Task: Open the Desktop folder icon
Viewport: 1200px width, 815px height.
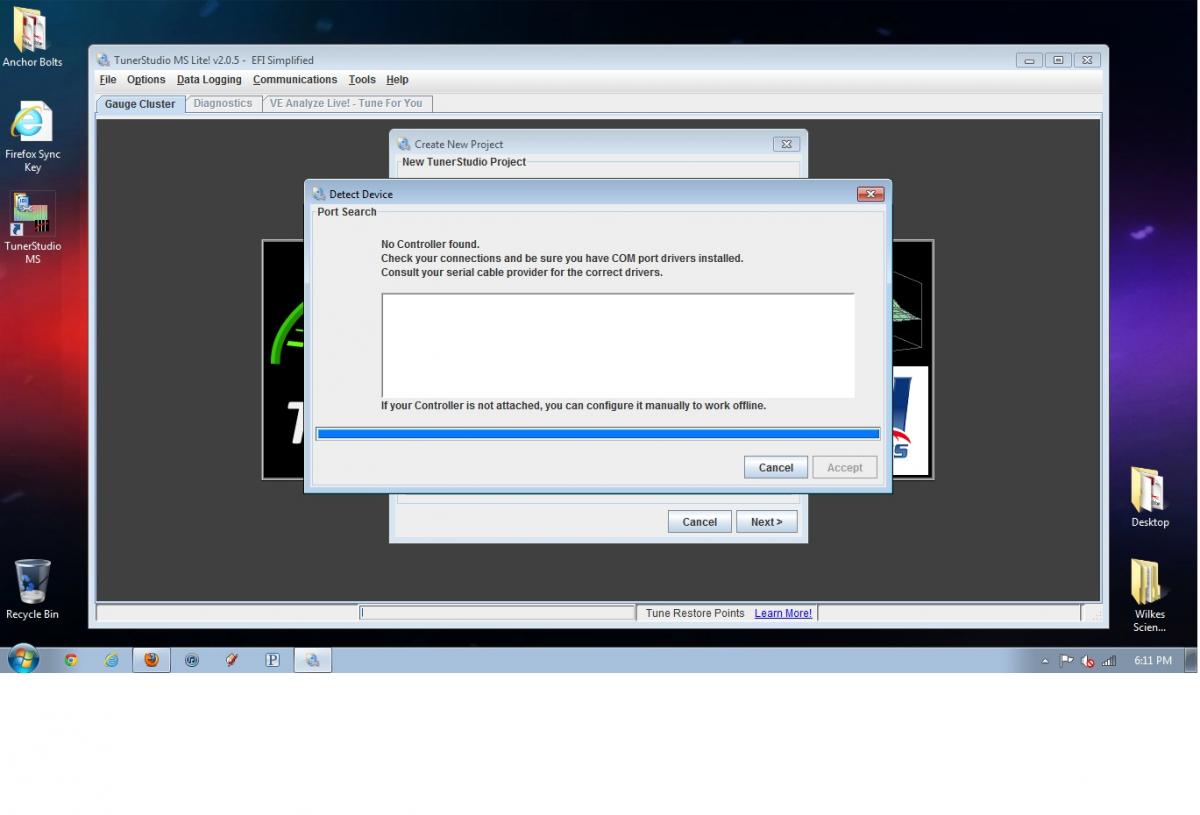Action: pos(1150,498)
